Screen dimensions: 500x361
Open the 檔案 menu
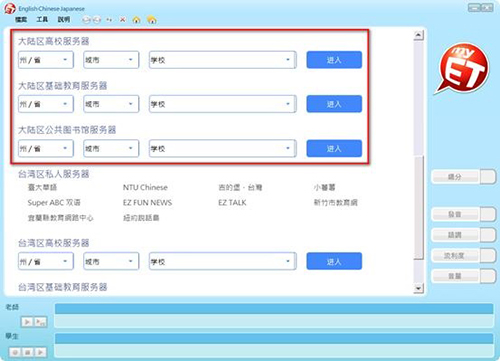coord(21,20)
